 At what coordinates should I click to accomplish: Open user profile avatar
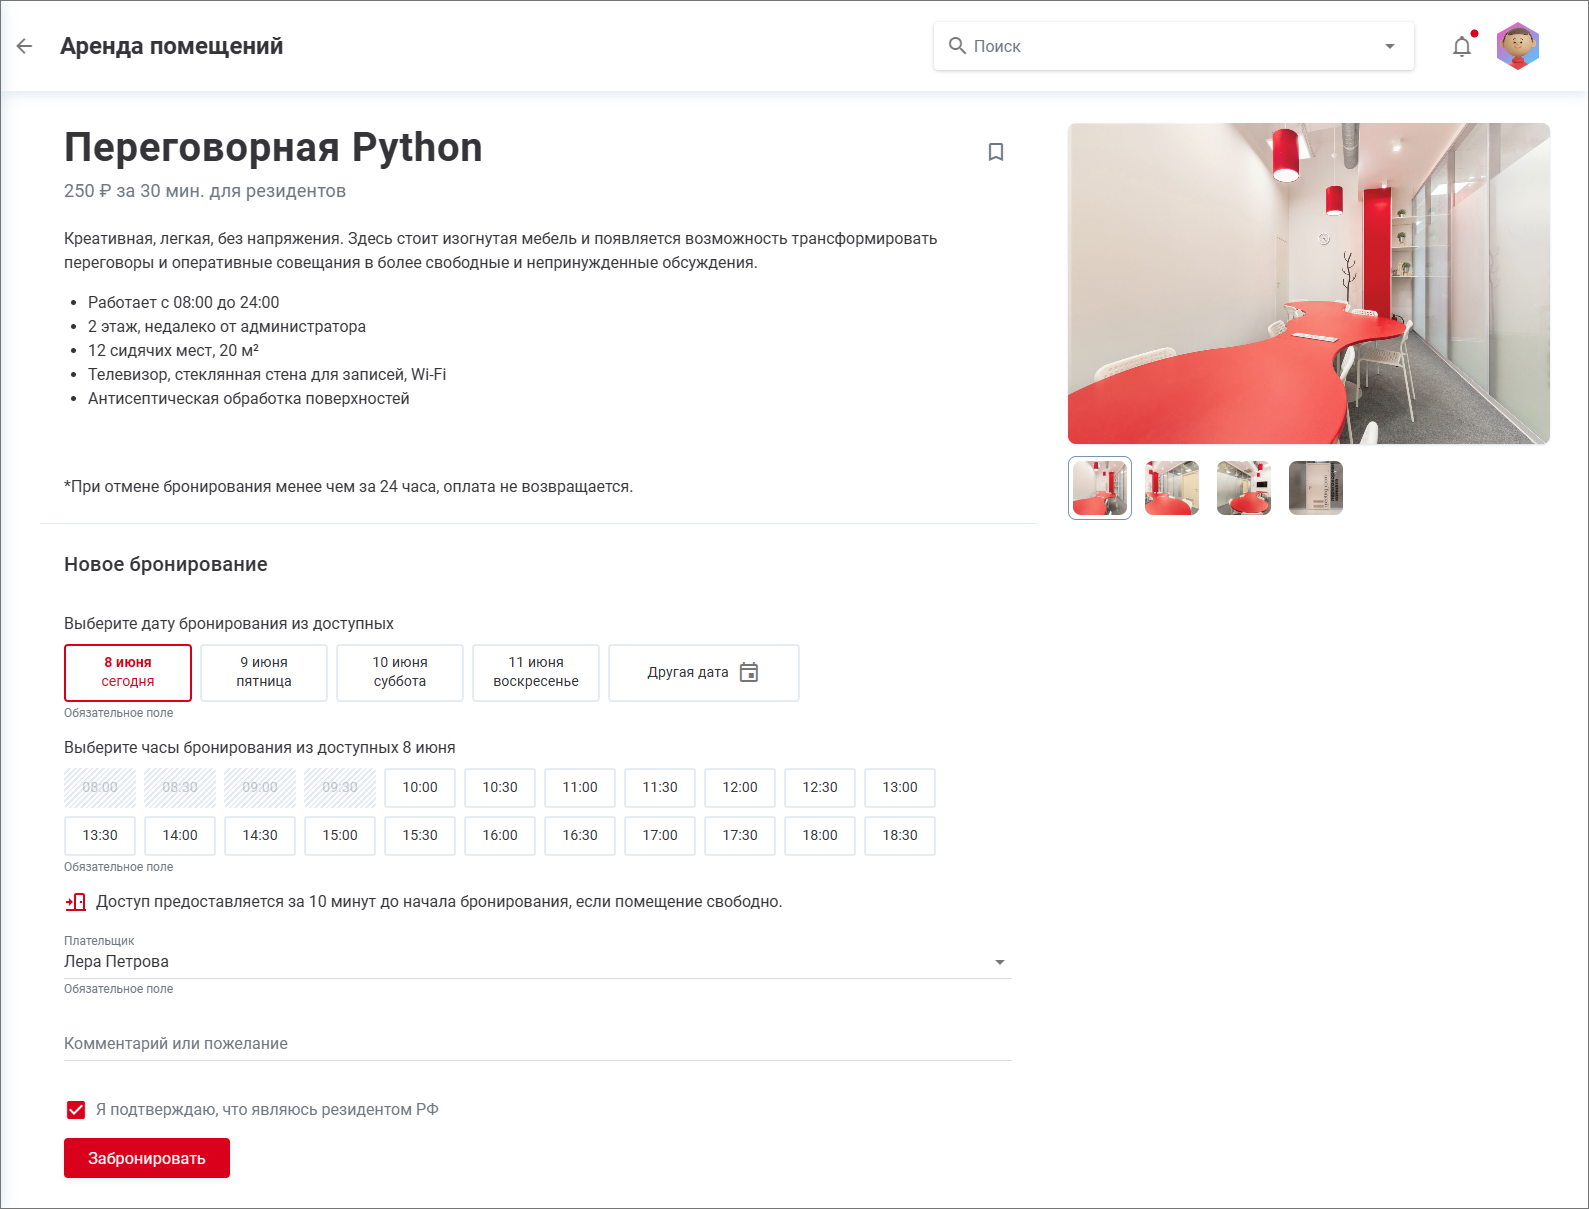1518,46
